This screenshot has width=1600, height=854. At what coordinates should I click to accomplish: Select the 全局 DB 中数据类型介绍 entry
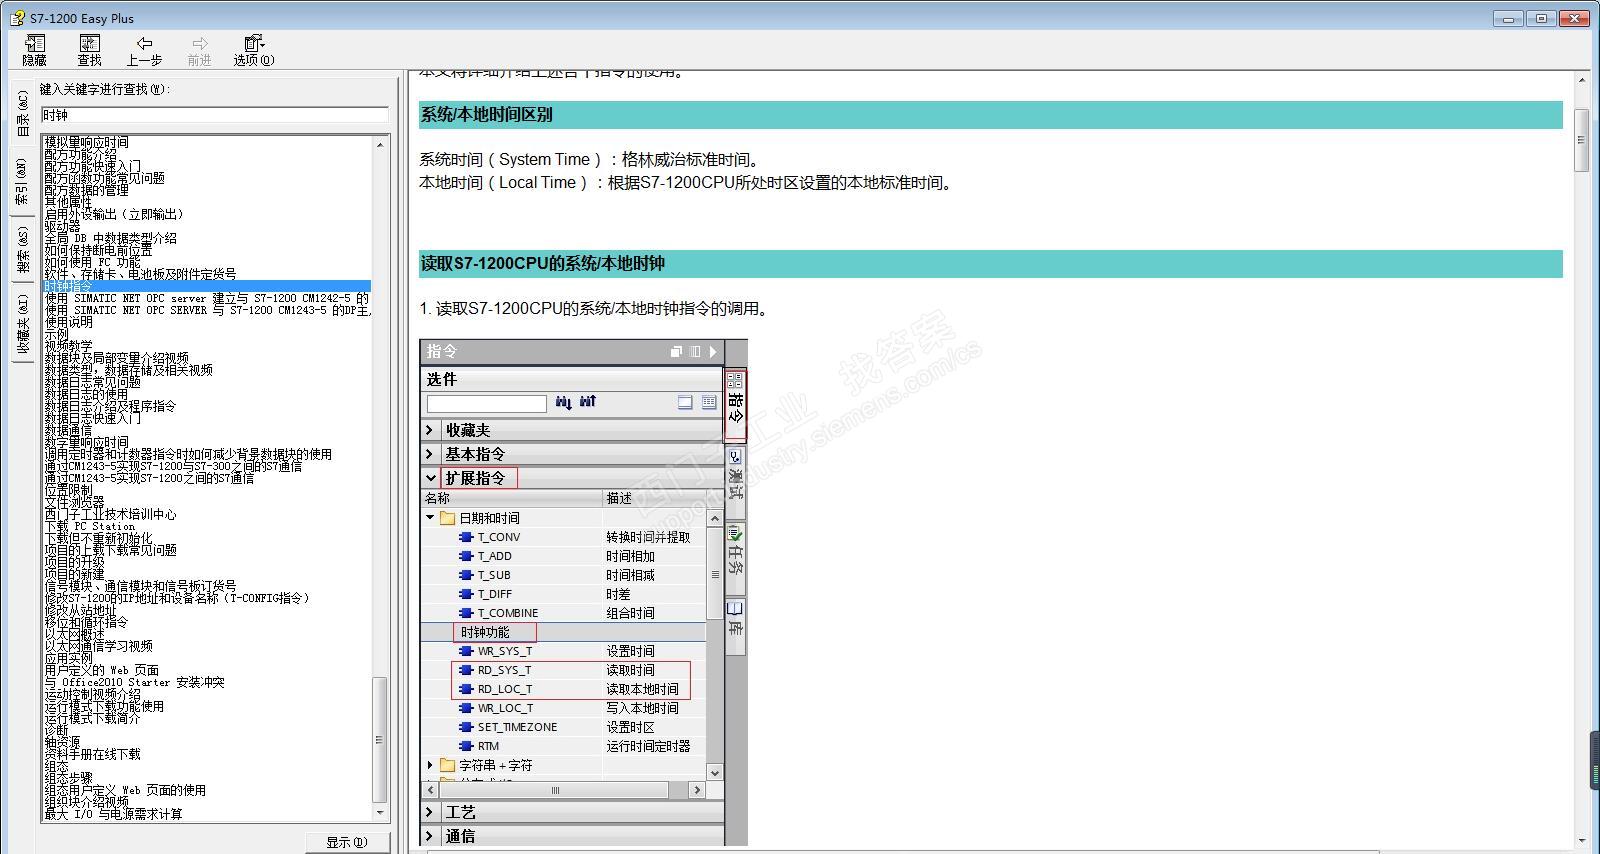[110, 238]
